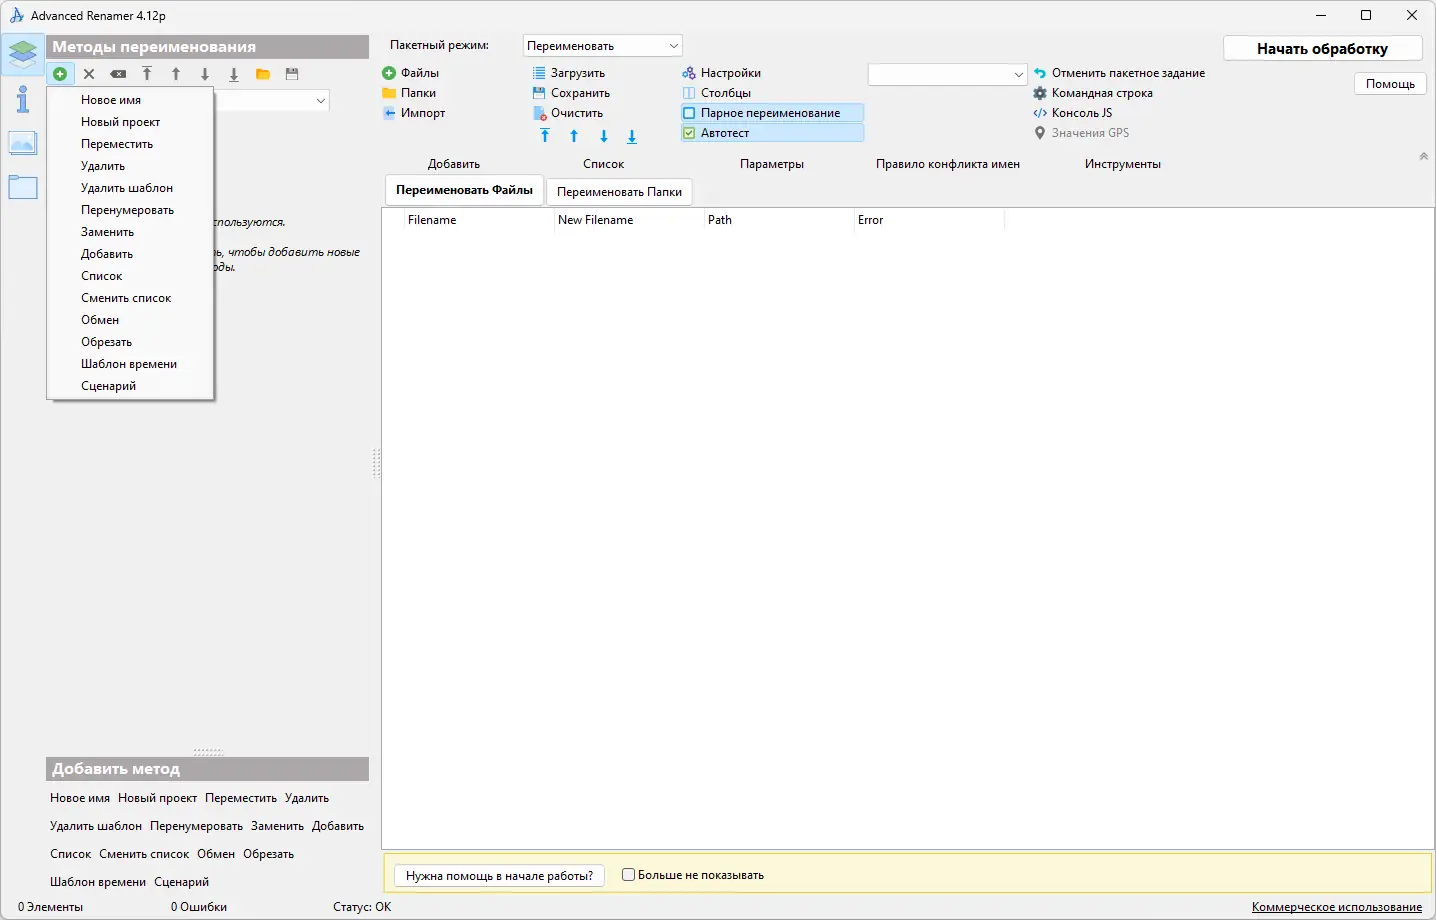The height and width of the screenshot is (920, 1436).
Task: Open program settings via Настройки icon
Action: click(721, 72)
